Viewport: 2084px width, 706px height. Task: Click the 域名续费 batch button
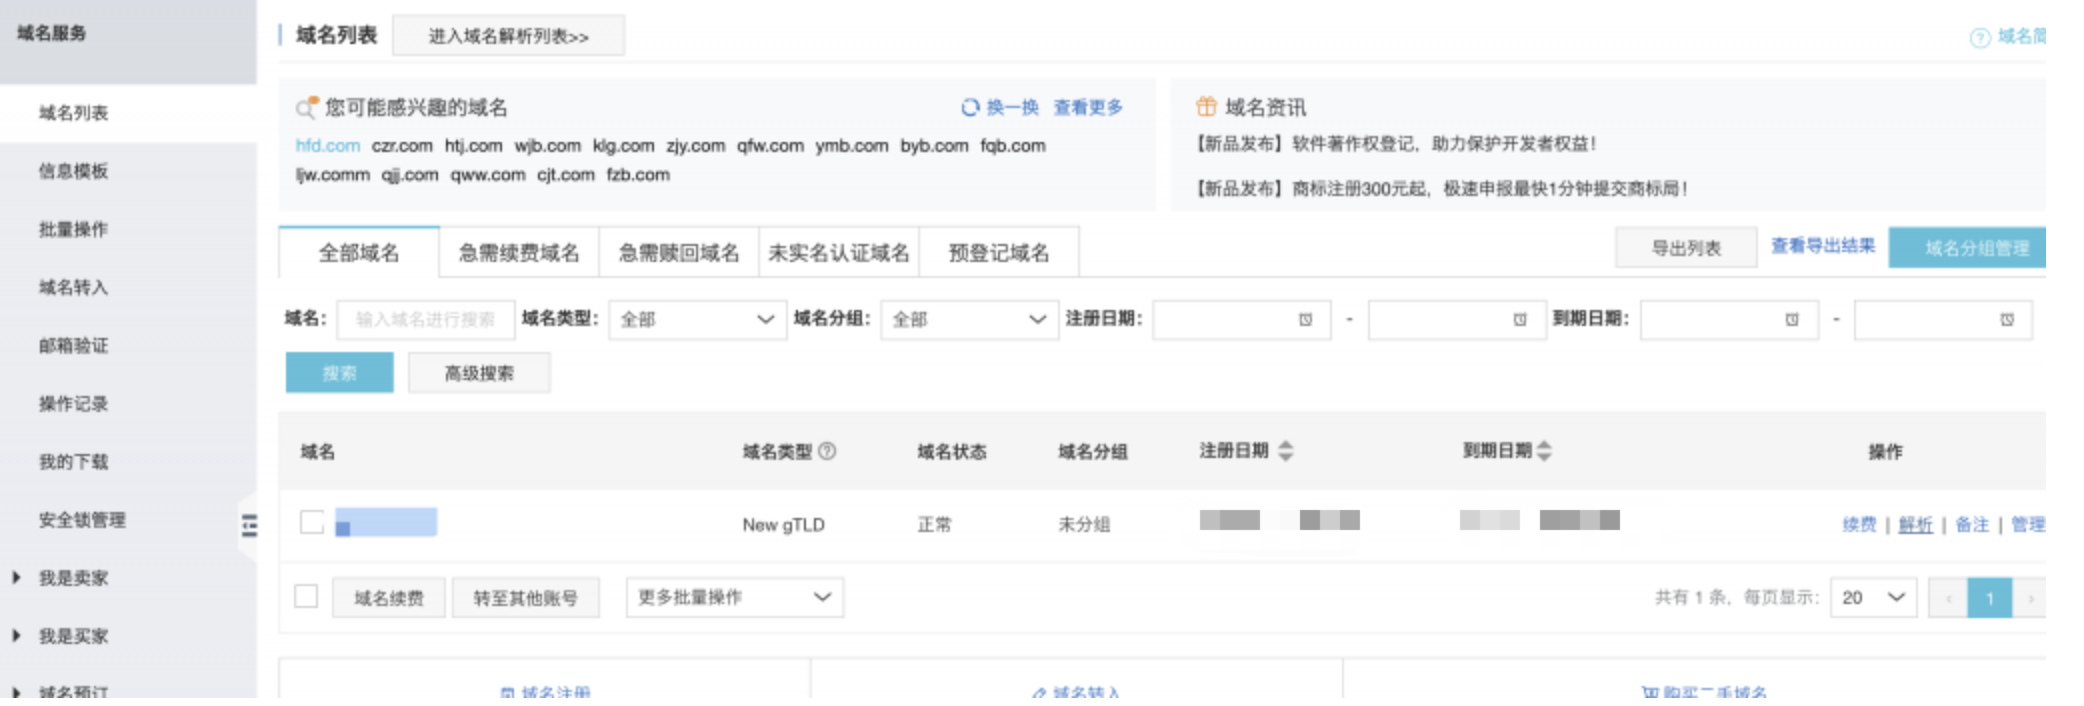click(389, 598)
